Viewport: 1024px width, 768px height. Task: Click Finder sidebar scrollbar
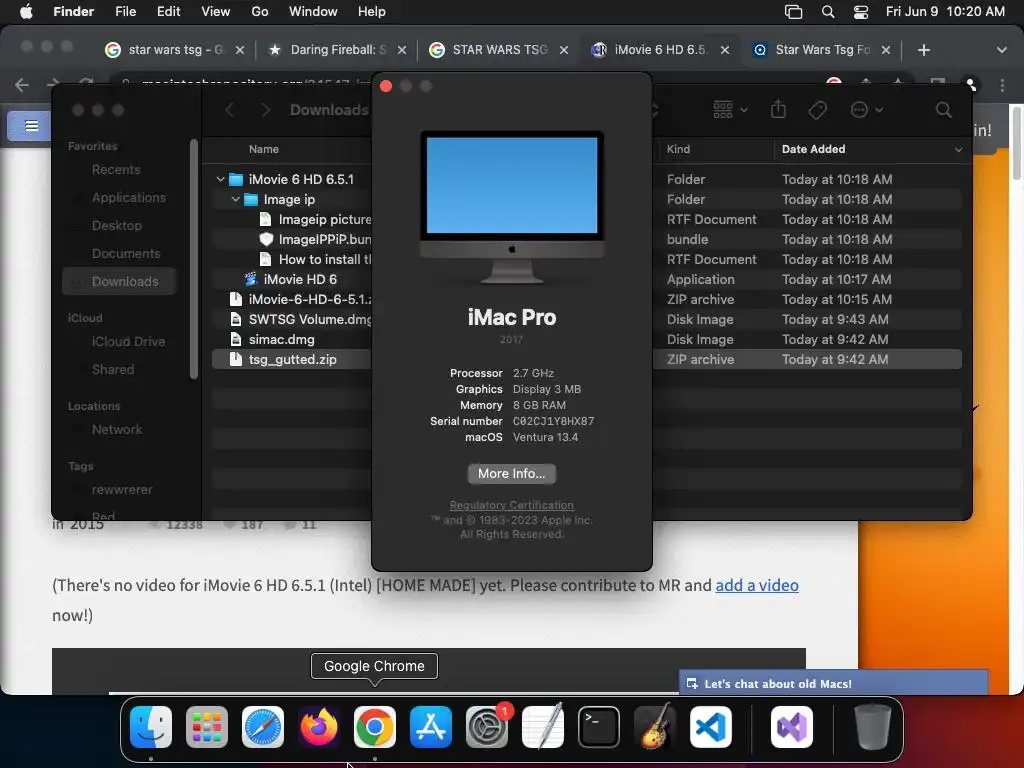click(193, 259)
